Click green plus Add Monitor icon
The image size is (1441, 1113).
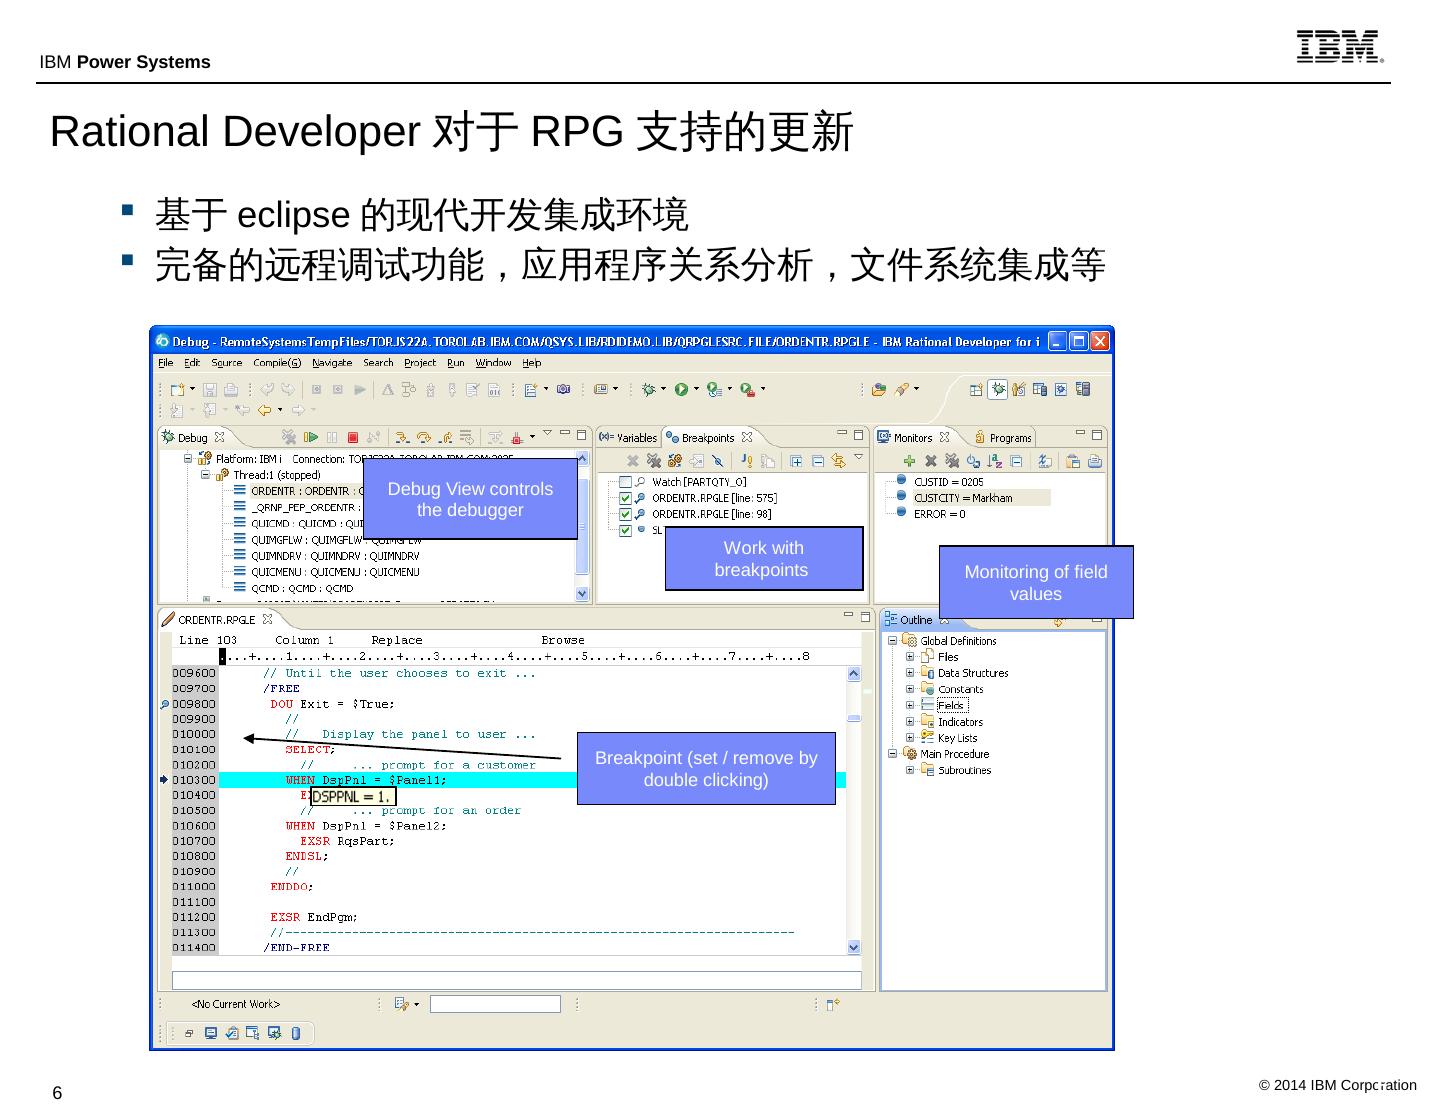tap(909, 461)
